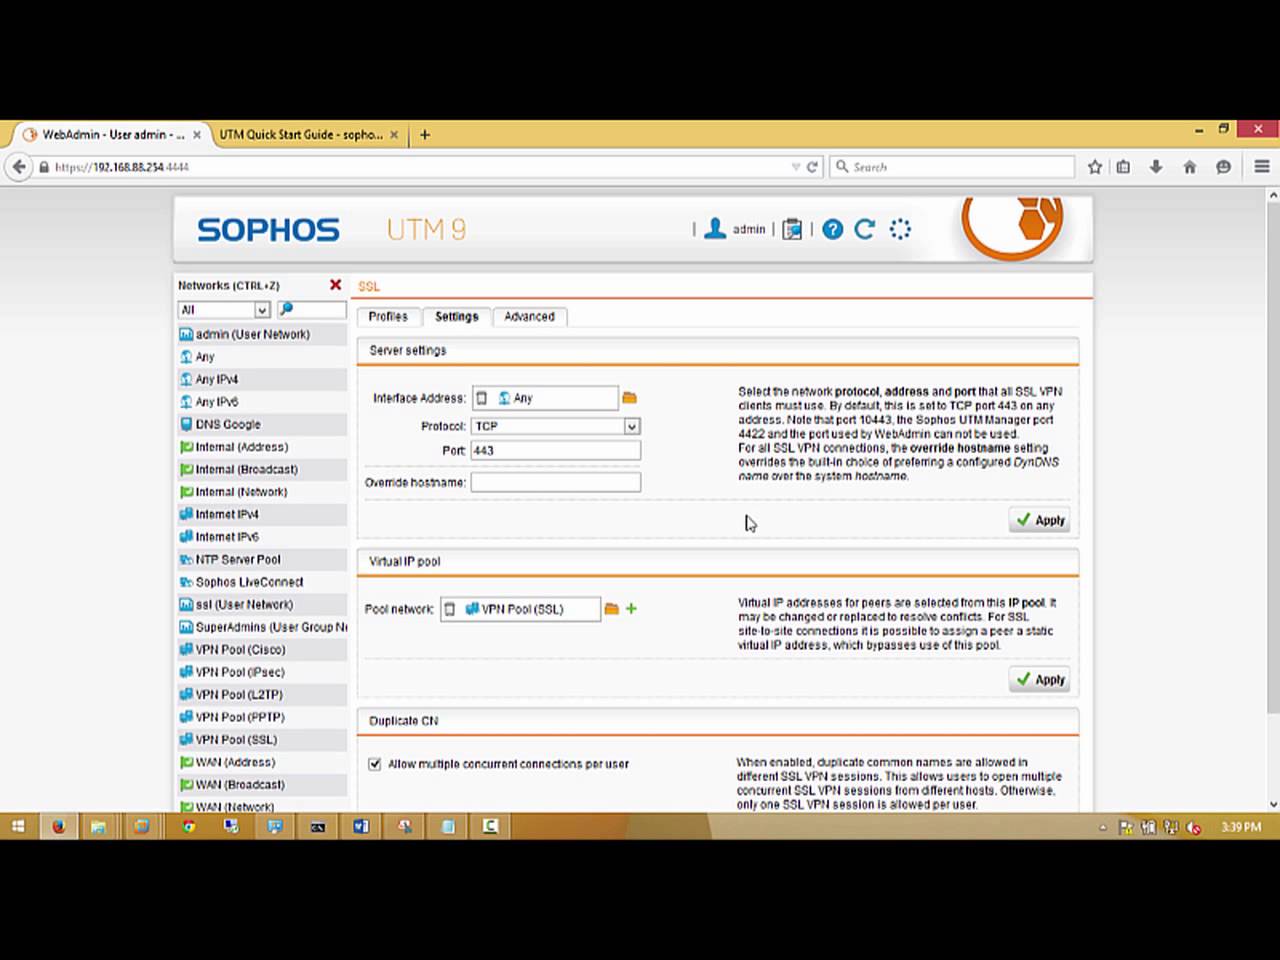Reload the page with browser refresh icon
This screenshot has height=960, width=1280.
pyautogui.click(x=812, y=167)
